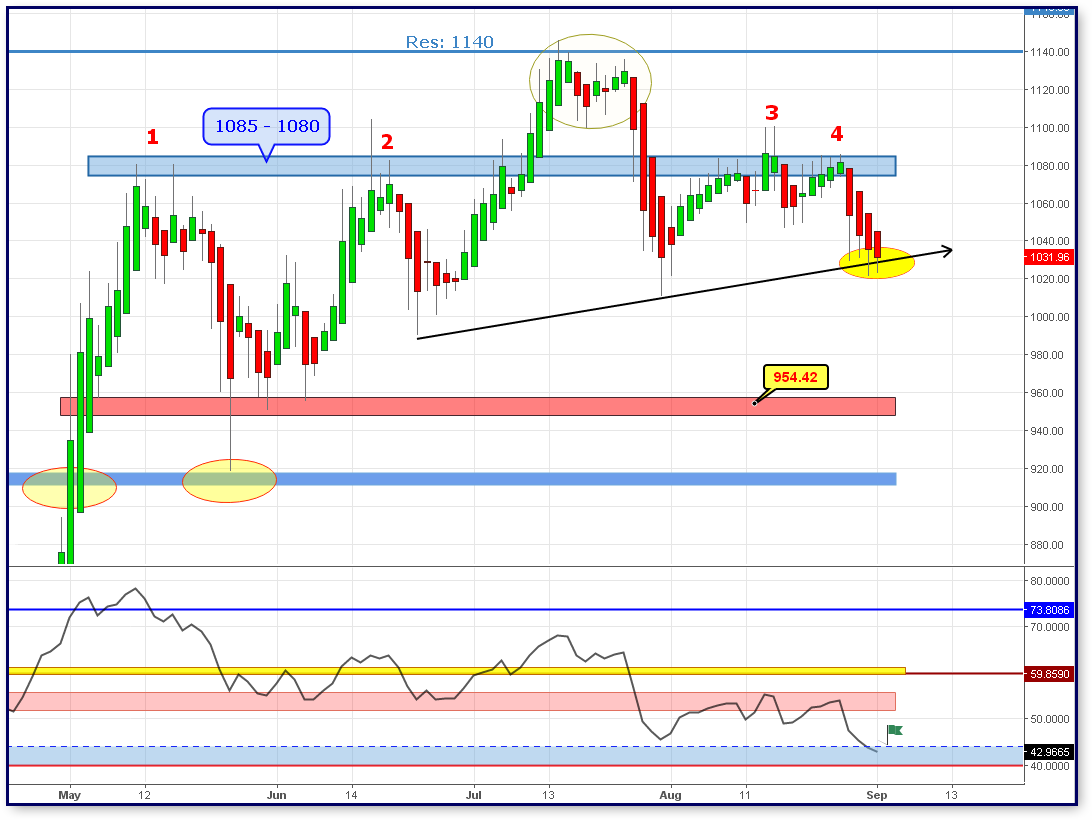Click the 70.0000 indicator axis label
The image size is (1092, 820).
point(1050,627)
